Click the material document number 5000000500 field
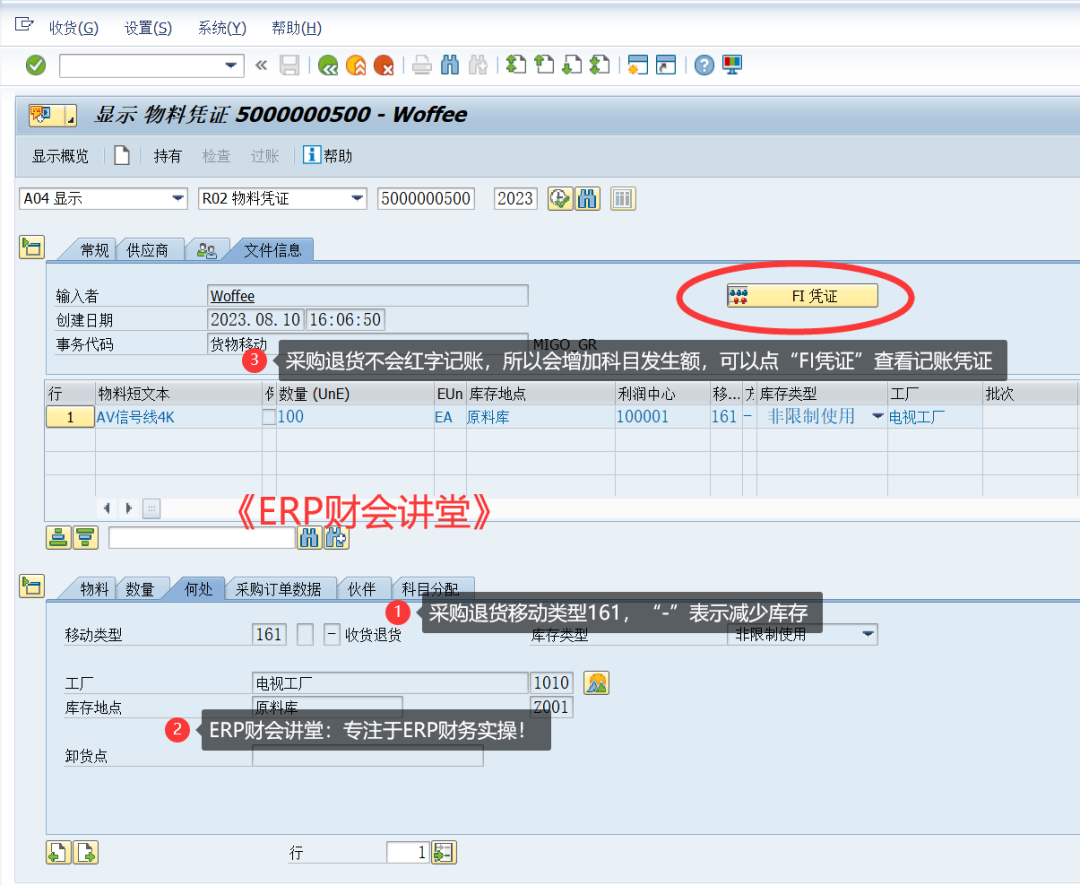1080x886 pixels. pos(426,198)
